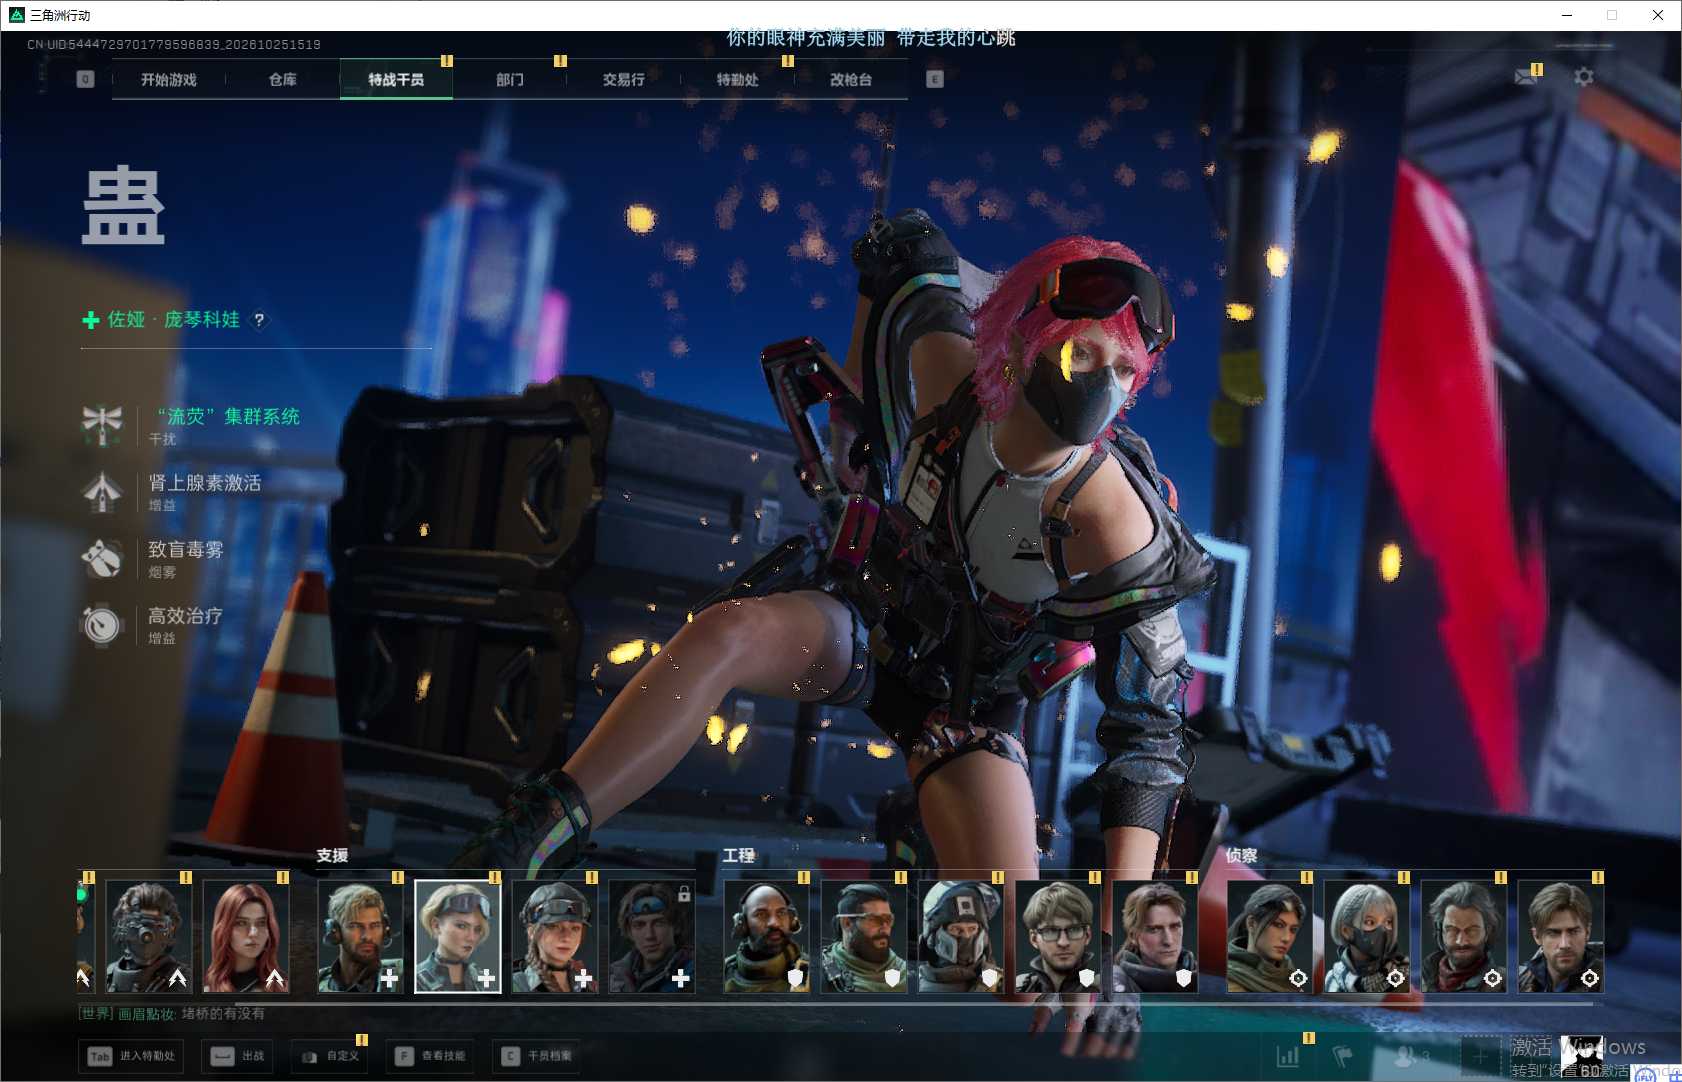This screenshot has height=1082, width=1682.
Task: Open the 部门 tab
Action: tap(510, 79)
